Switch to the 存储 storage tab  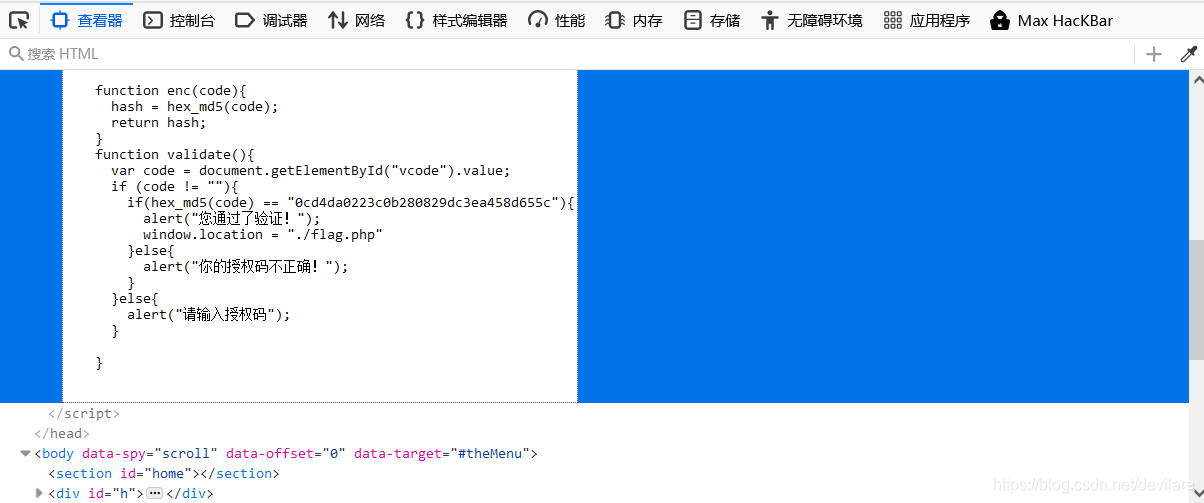711,20
